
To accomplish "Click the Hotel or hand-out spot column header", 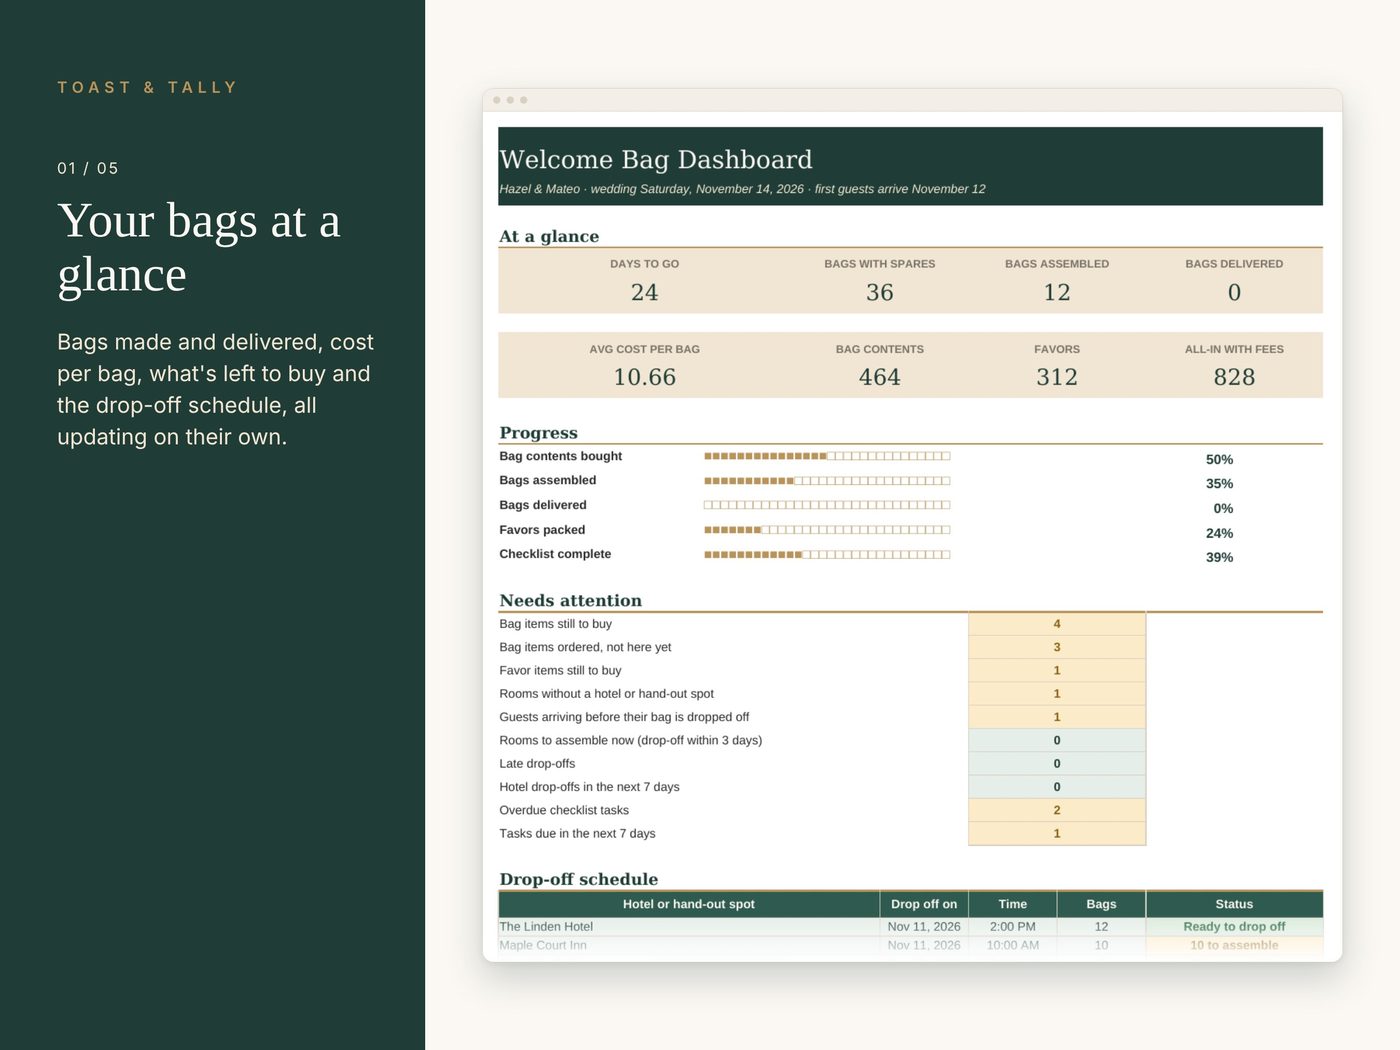I will coord(689,904).
